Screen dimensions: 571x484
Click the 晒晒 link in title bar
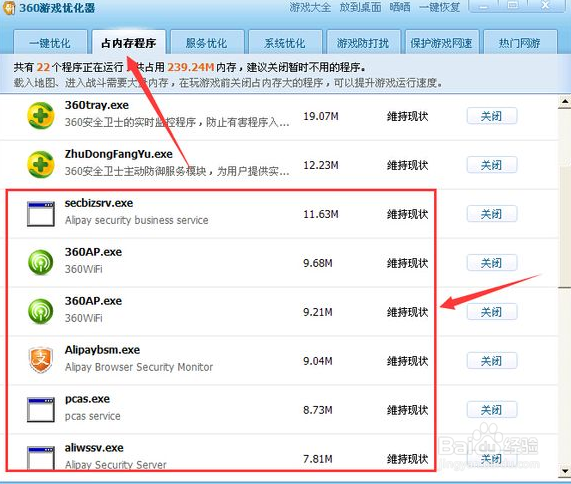399,7
